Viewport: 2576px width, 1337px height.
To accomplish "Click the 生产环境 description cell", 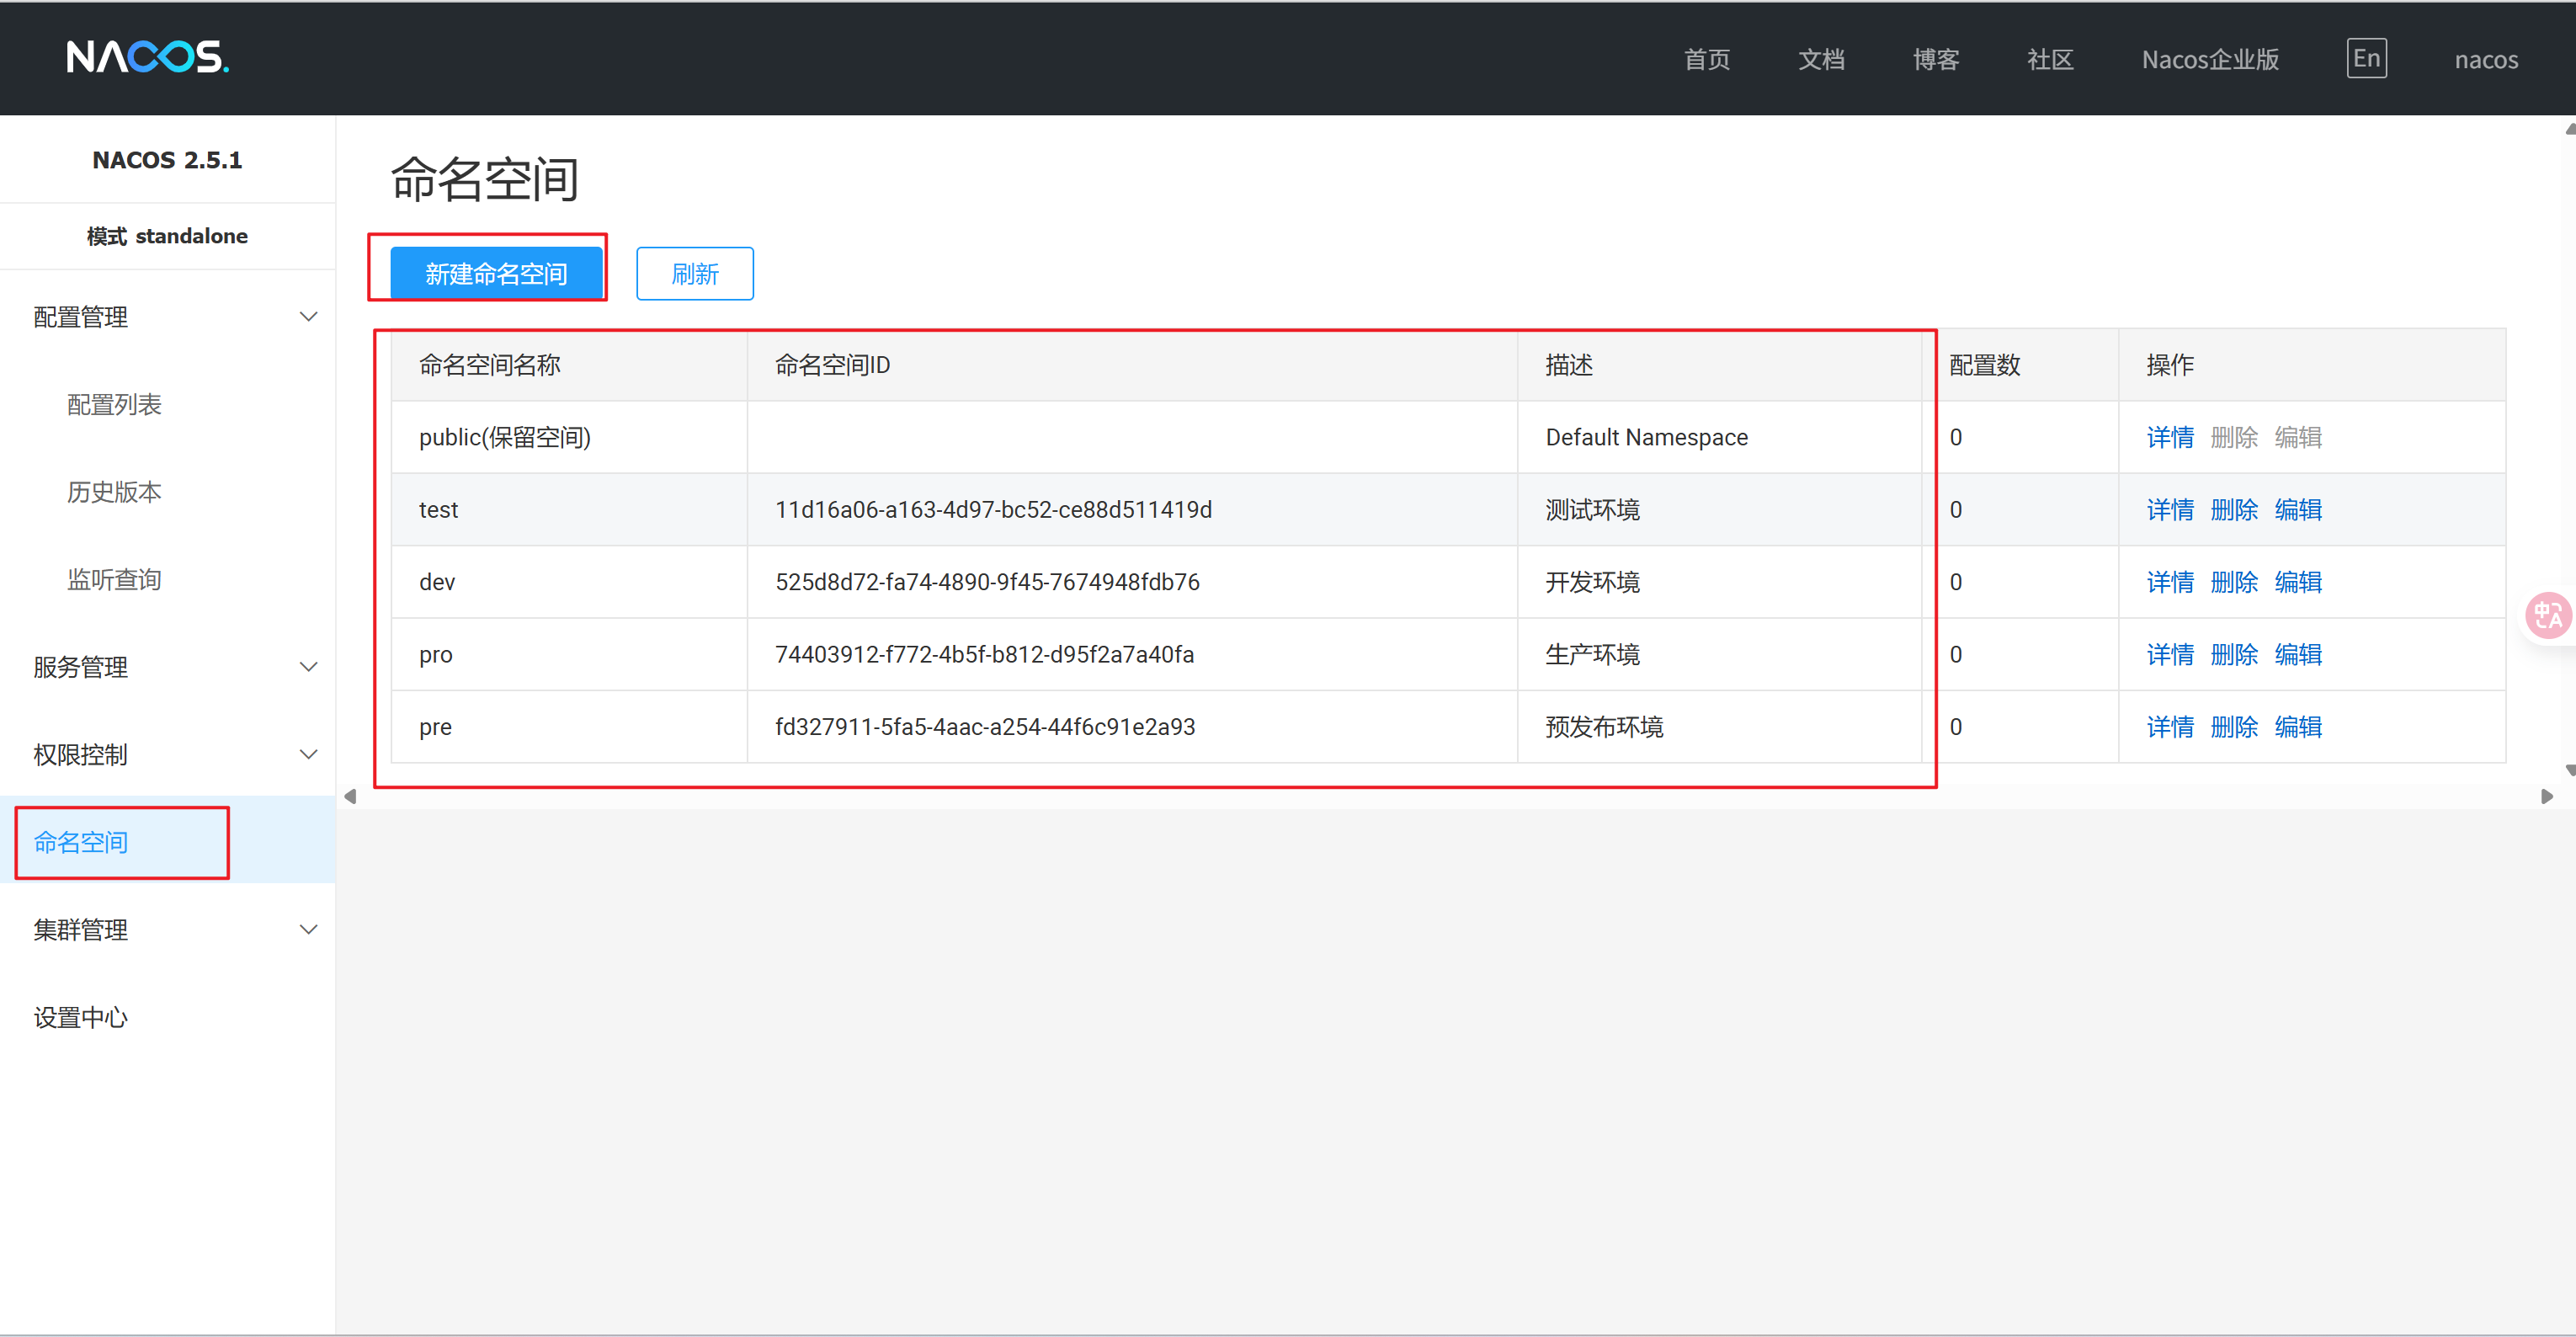I will pyautogui.click(x=1719, y=654).
